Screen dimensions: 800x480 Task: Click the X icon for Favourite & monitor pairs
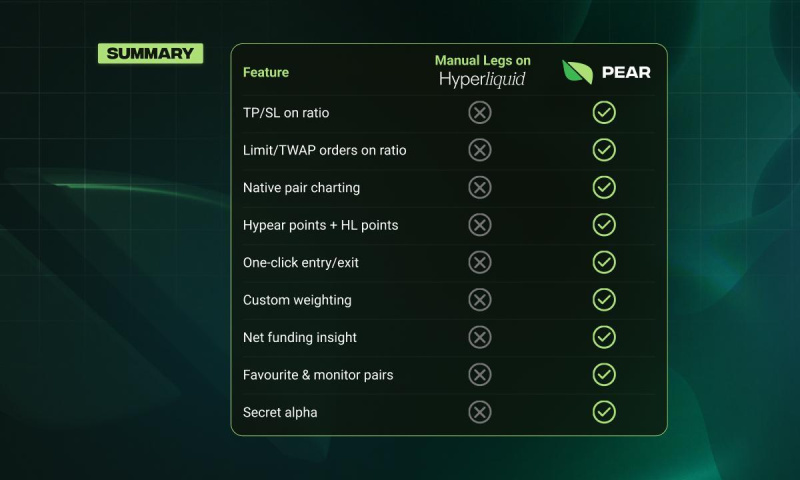click(x=480, y=375)
